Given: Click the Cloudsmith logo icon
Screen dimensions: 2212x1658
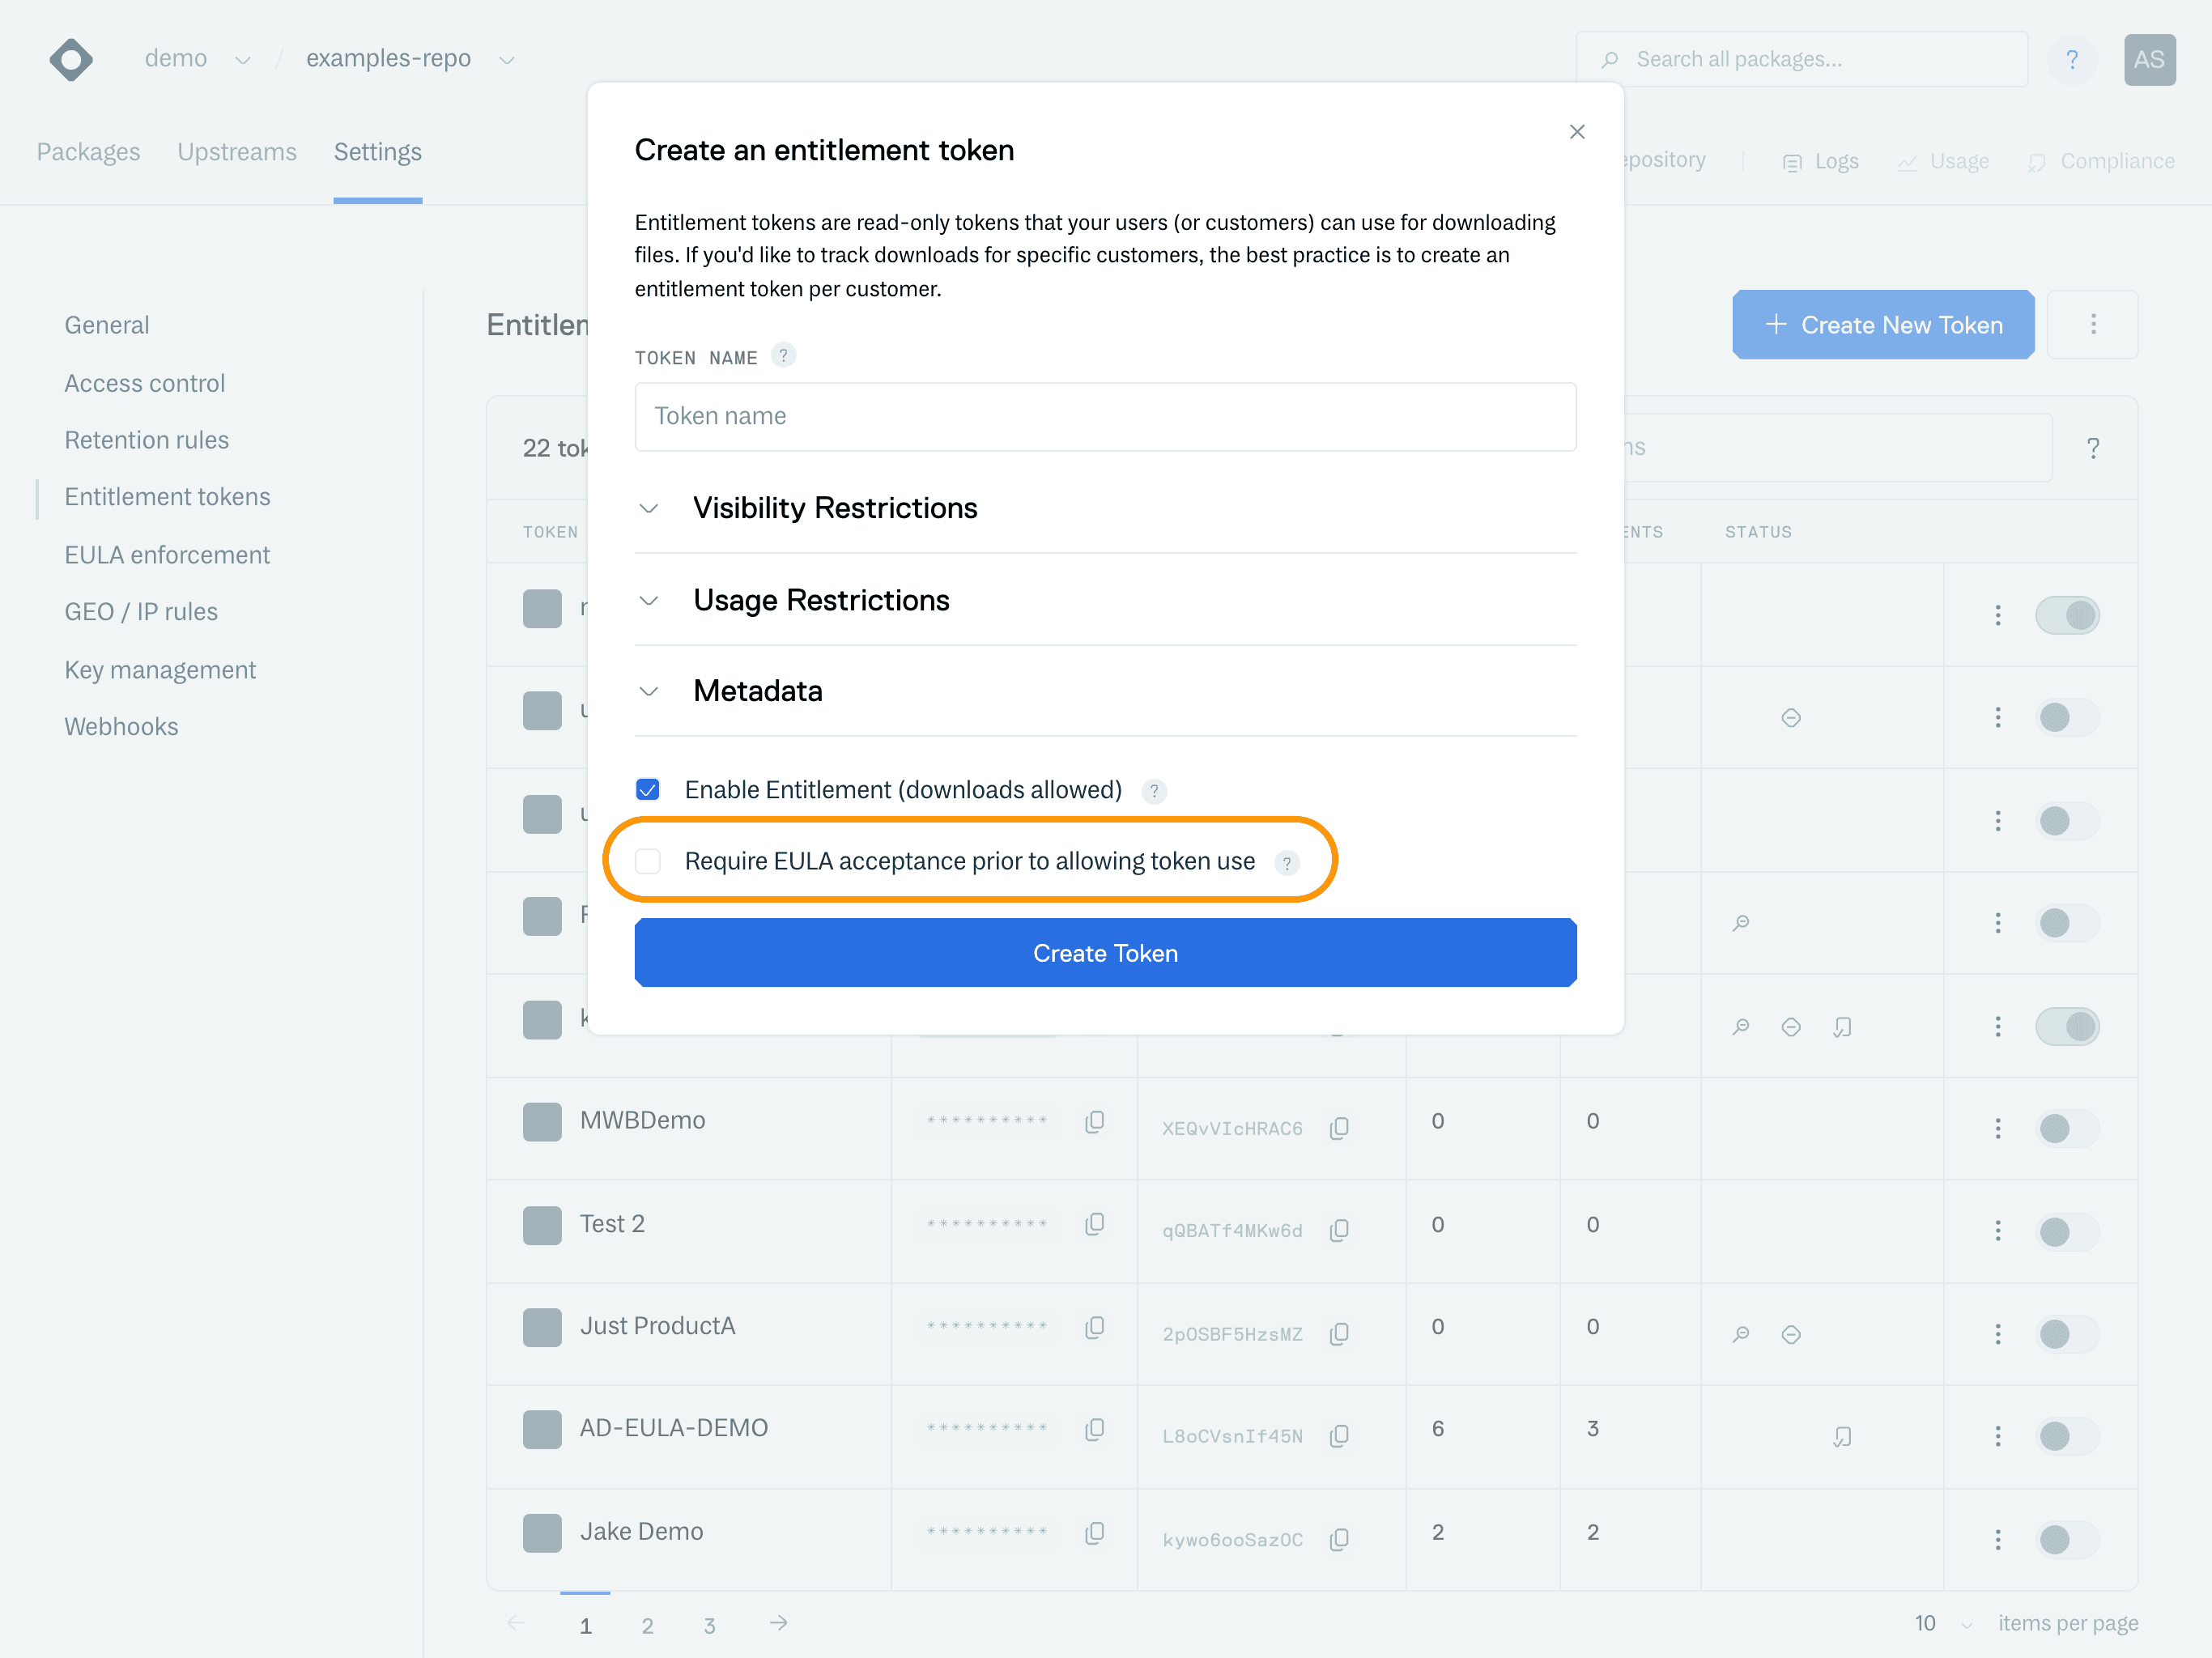Looking at the screenshot, I should (x=71, y=60).
